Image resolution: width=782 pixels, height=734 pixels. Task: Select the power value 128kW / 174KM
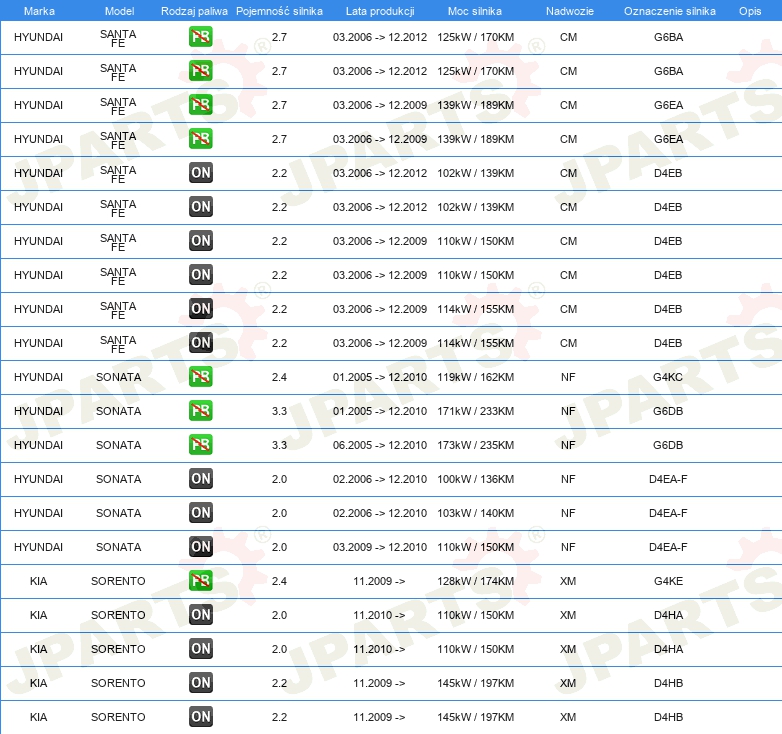(x=475, y=581)
